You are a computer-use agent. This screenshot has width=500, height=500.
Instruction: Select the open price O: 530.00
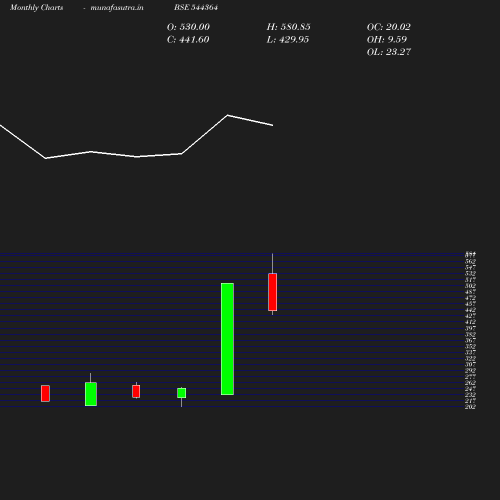point(188,27)
